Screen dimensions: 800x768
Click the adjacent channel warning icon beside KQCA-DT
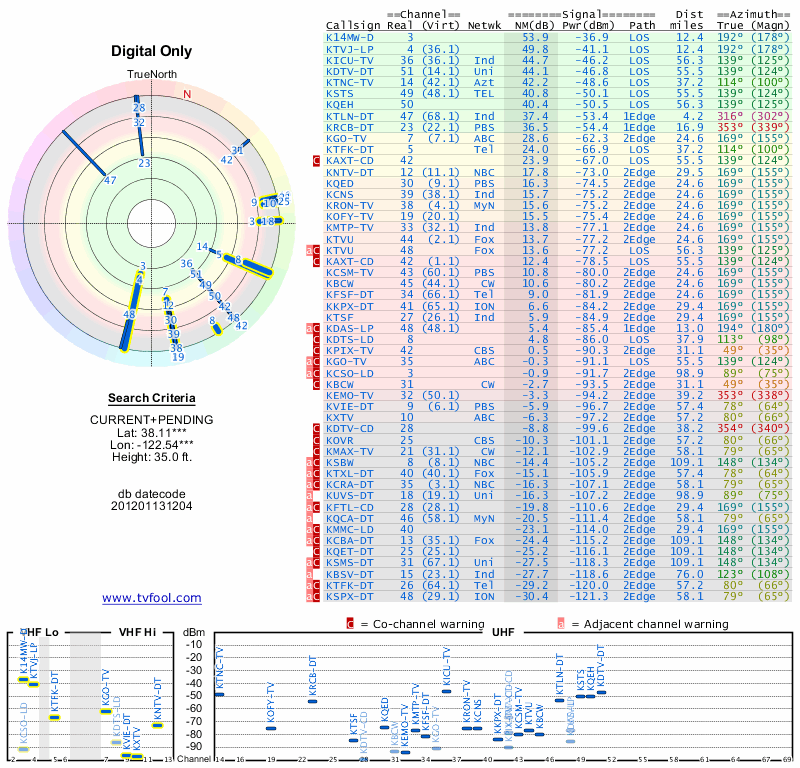[309, 518]
